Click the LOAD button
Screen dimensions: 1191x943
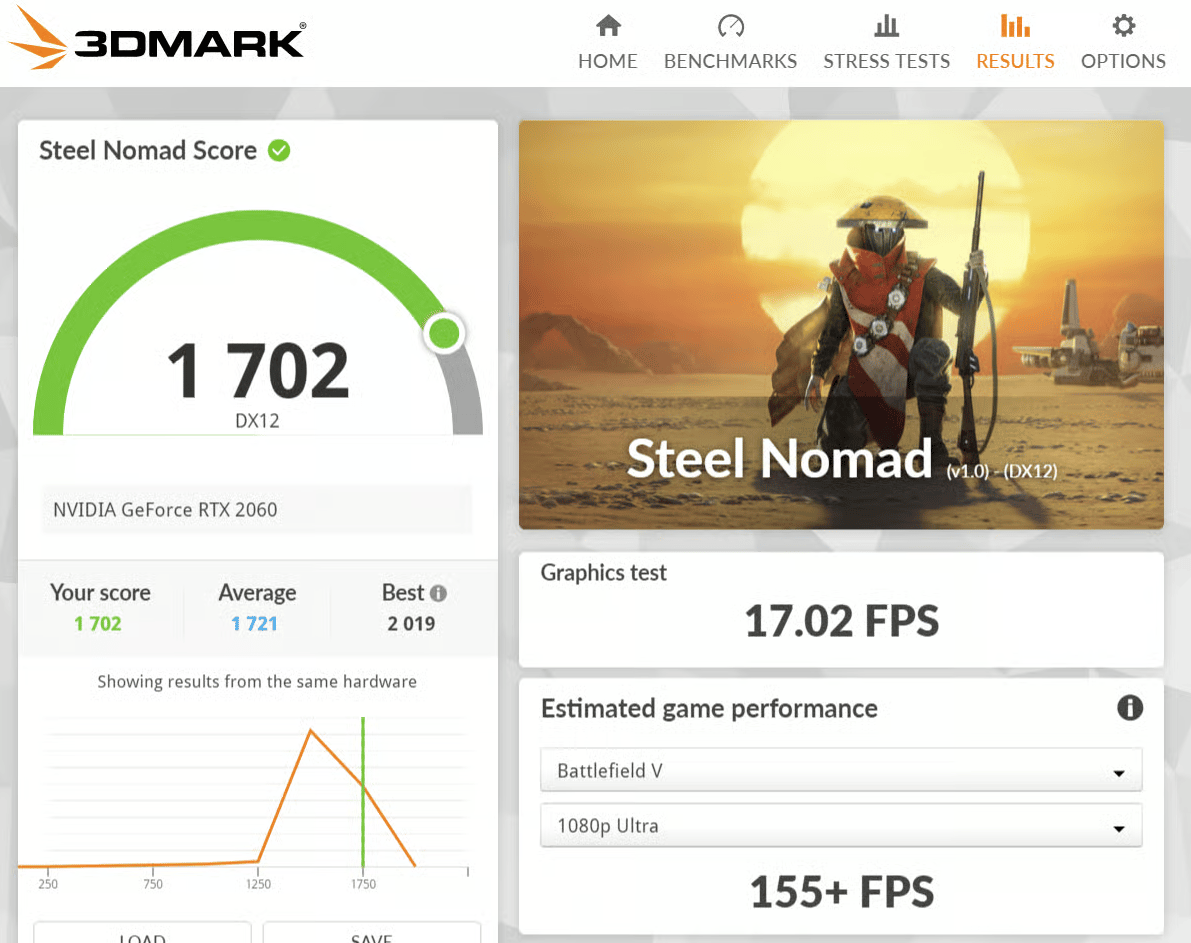click(x=143, y=933)
